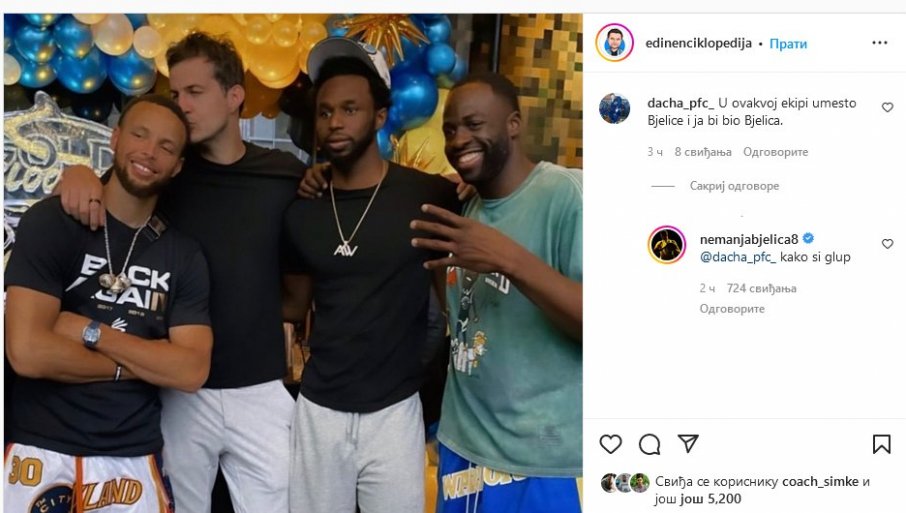906x513 pixels.
Task: Open the three-dot post options menu
Action: [x=879, y=44]
